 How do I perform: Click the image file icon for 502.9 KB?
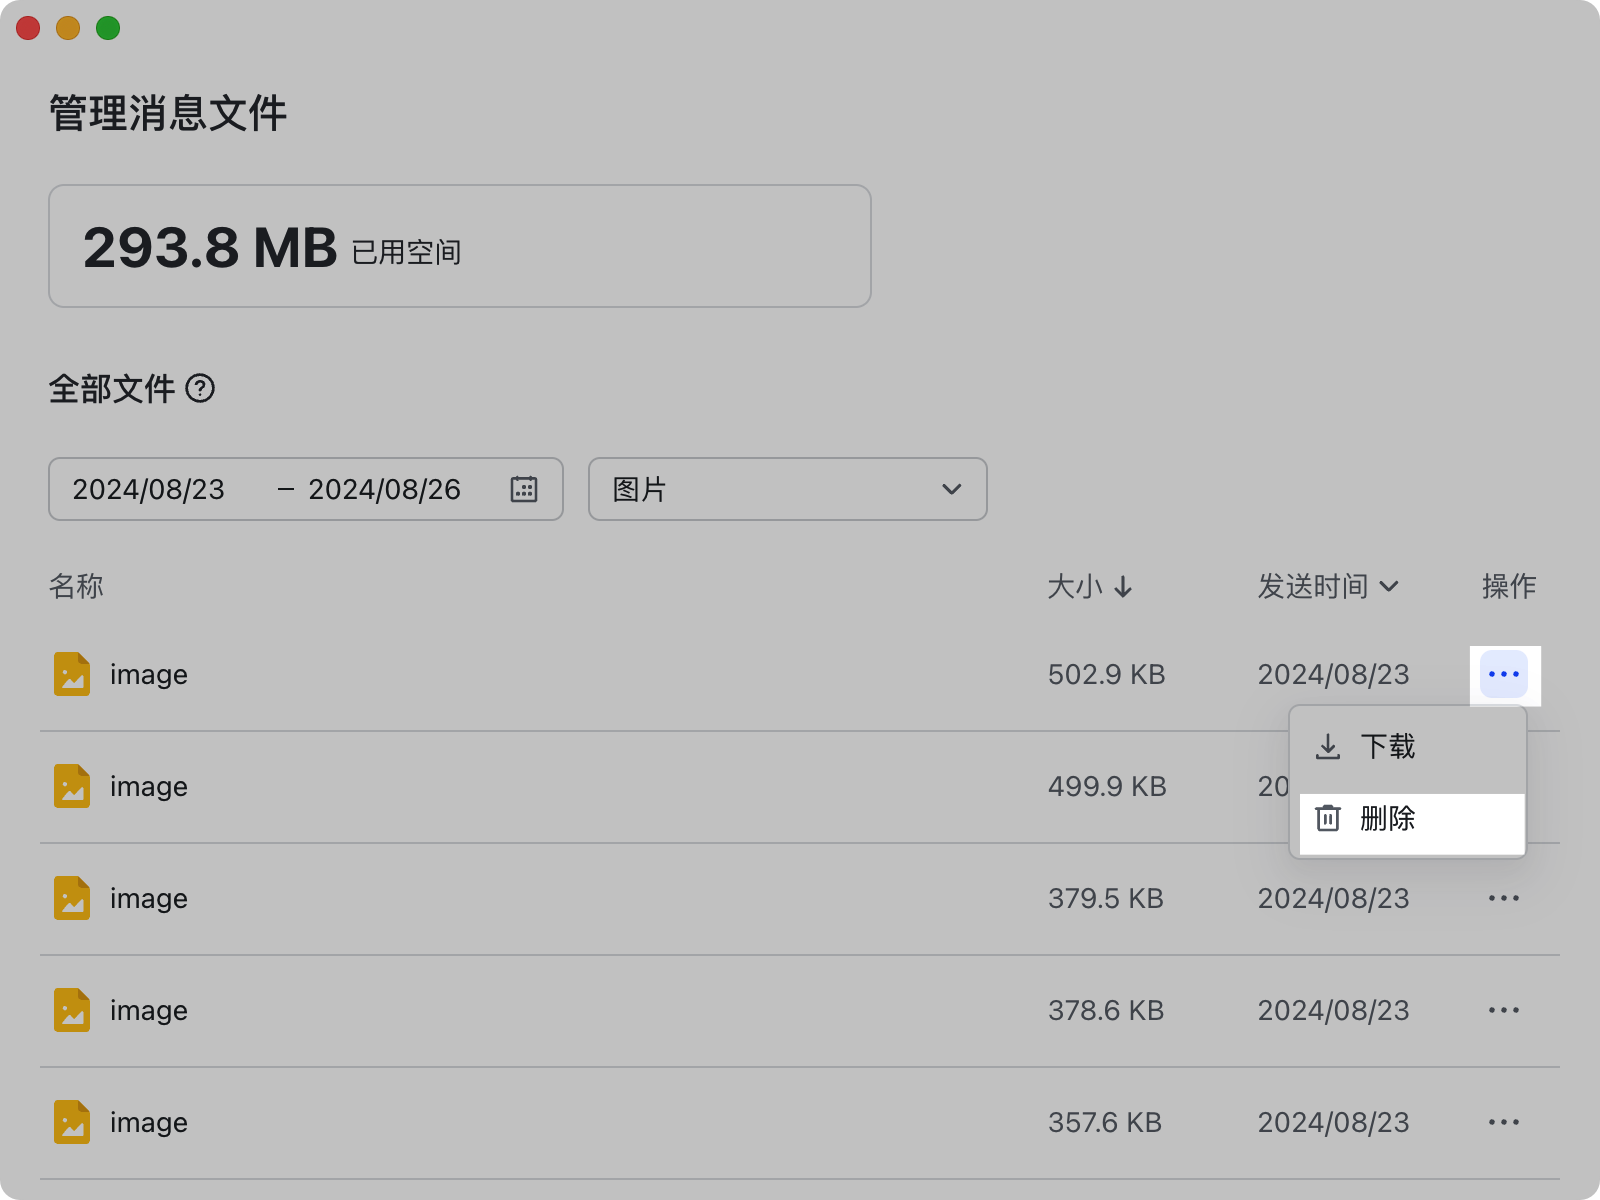click(x=72, y=674)
